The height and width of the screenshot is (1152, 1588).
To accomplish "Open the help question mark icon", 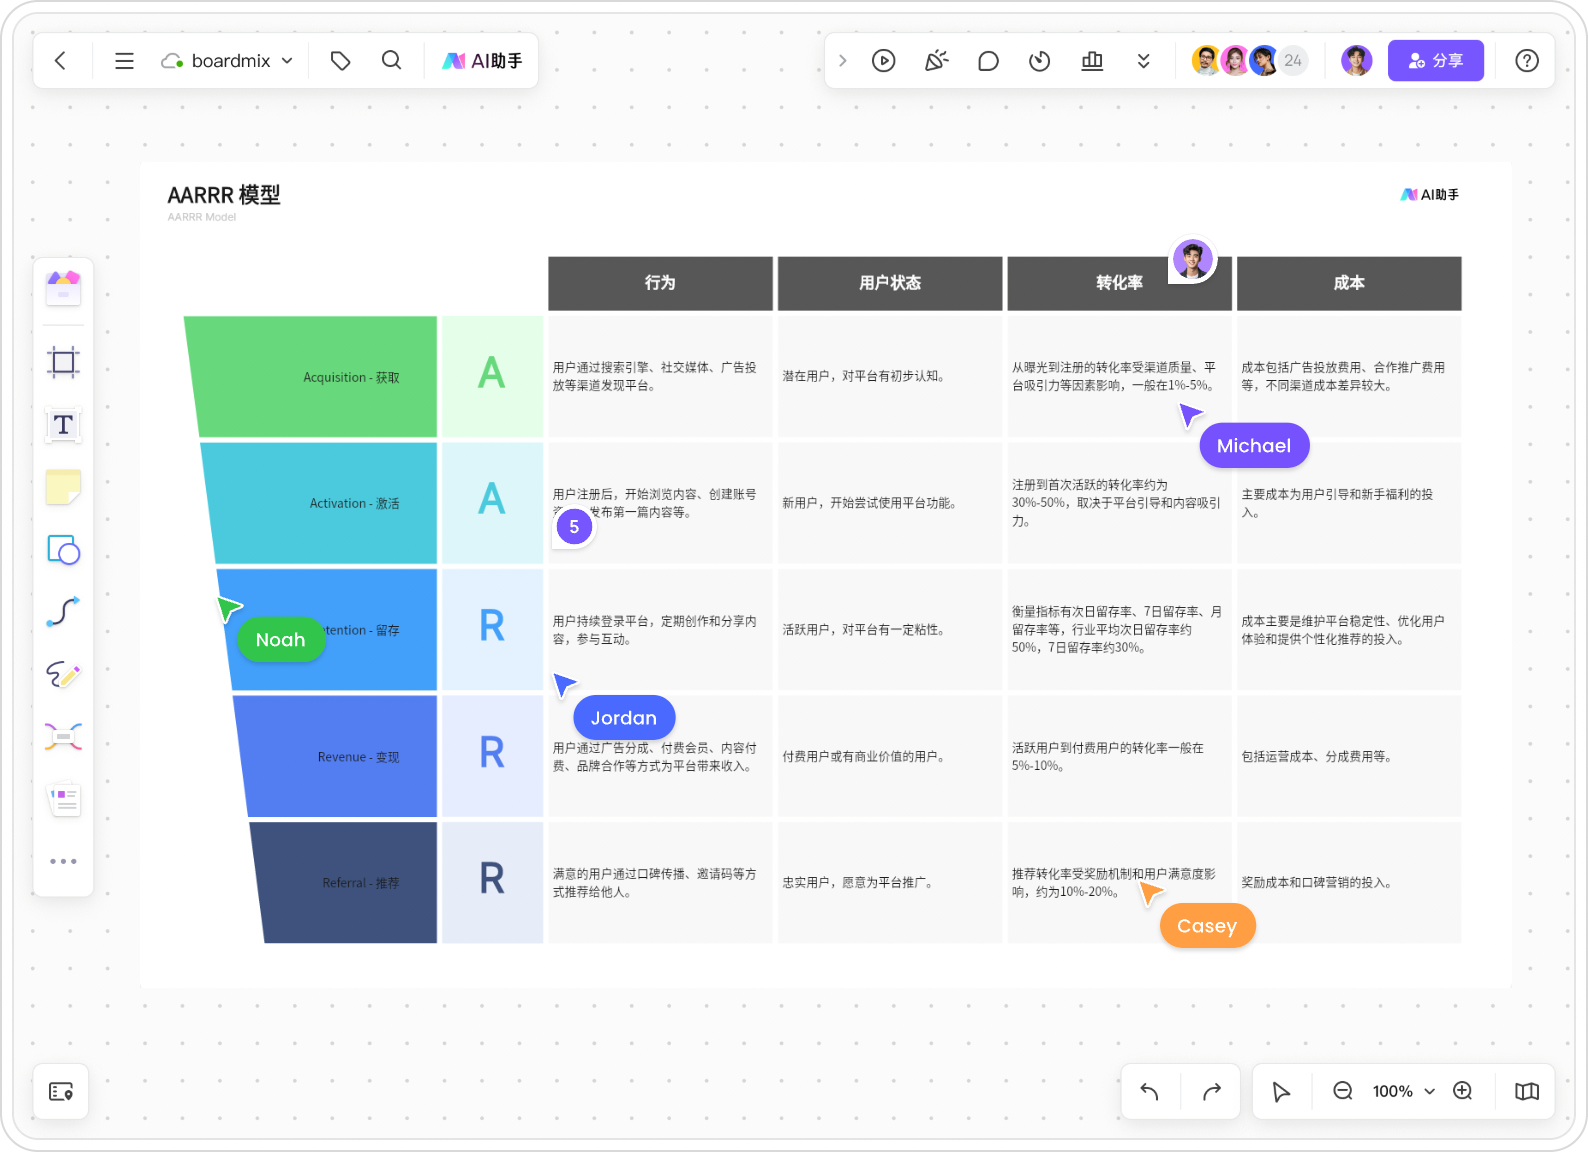I will point(1527,61).
